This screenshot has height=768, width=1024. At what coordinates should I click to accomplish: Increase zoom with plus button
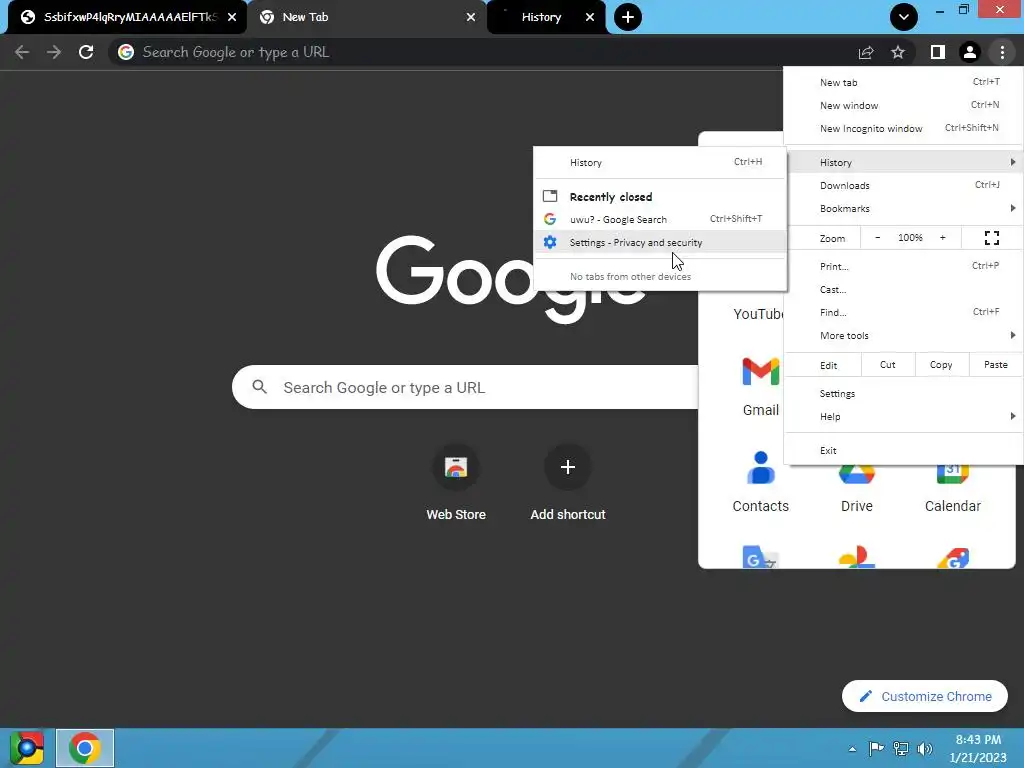click(942, 238)
